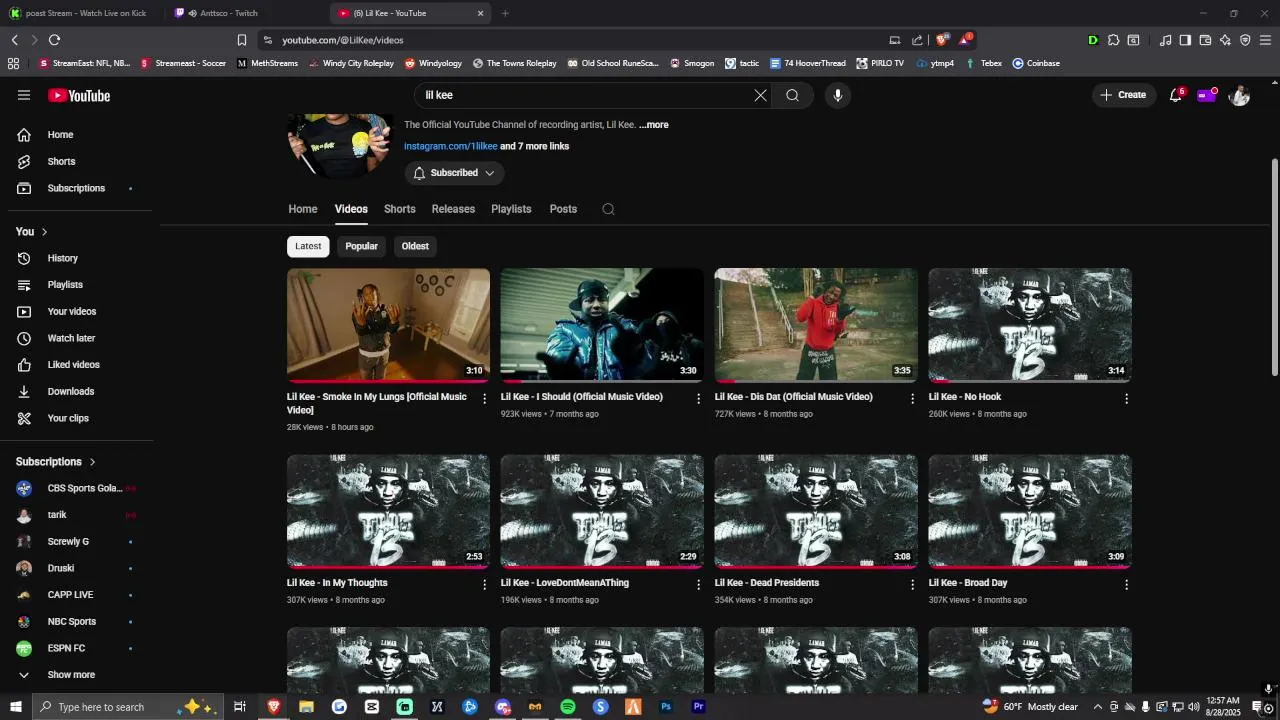Open options menu for No Hook video
Viewport: 1280px width, 720px height.
(x=1126, y=398)
